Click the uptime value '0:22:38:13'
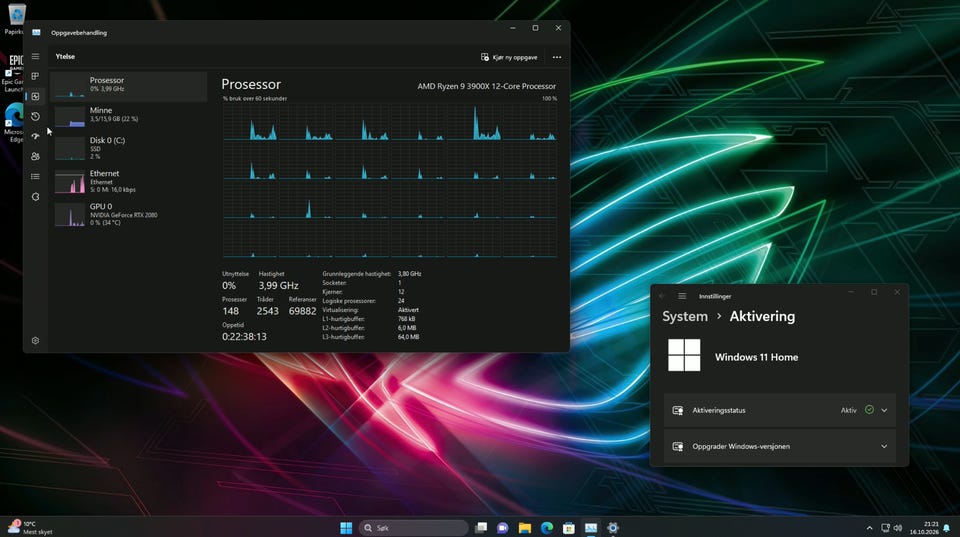 click(x=244, y=337)
